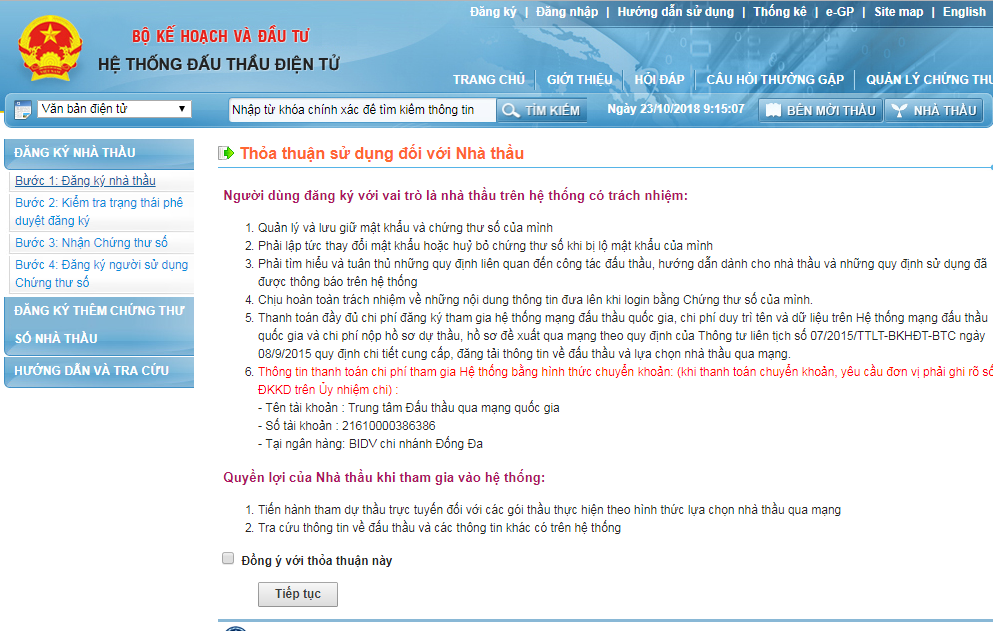This screenshot has width=993, height=631.
Task: Open the HỎI ĐÁP menu
Action: pos(659,80)
